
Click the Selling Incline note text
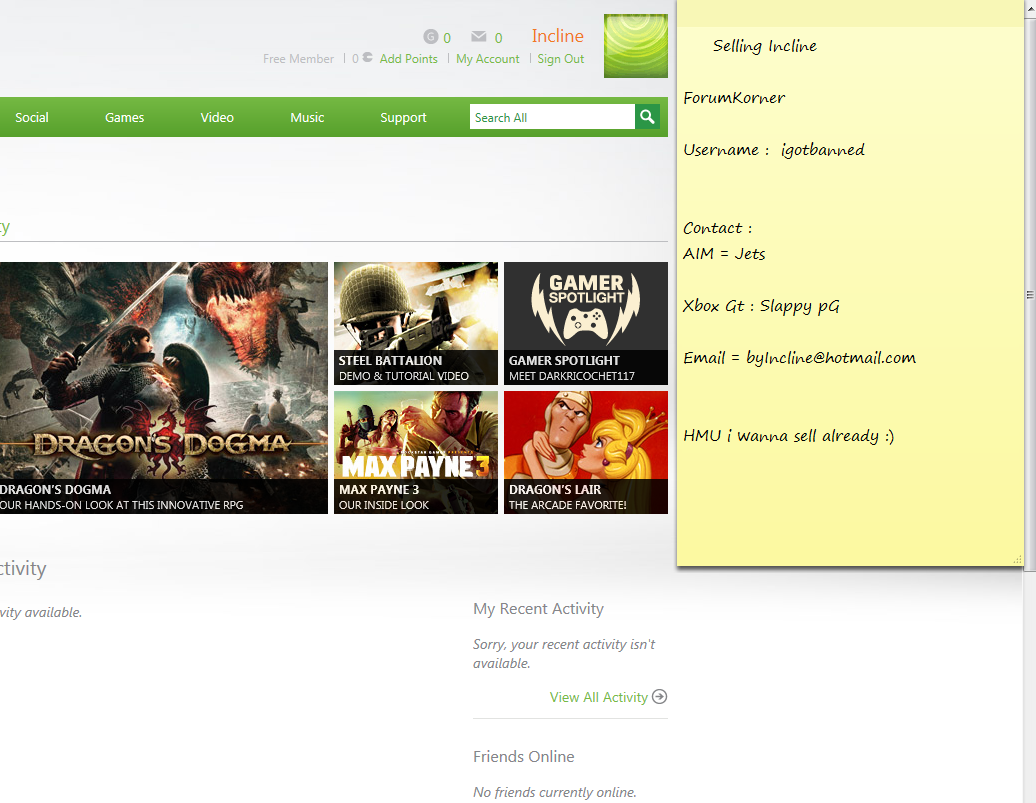pyautogui.click(x=764, y=46)
